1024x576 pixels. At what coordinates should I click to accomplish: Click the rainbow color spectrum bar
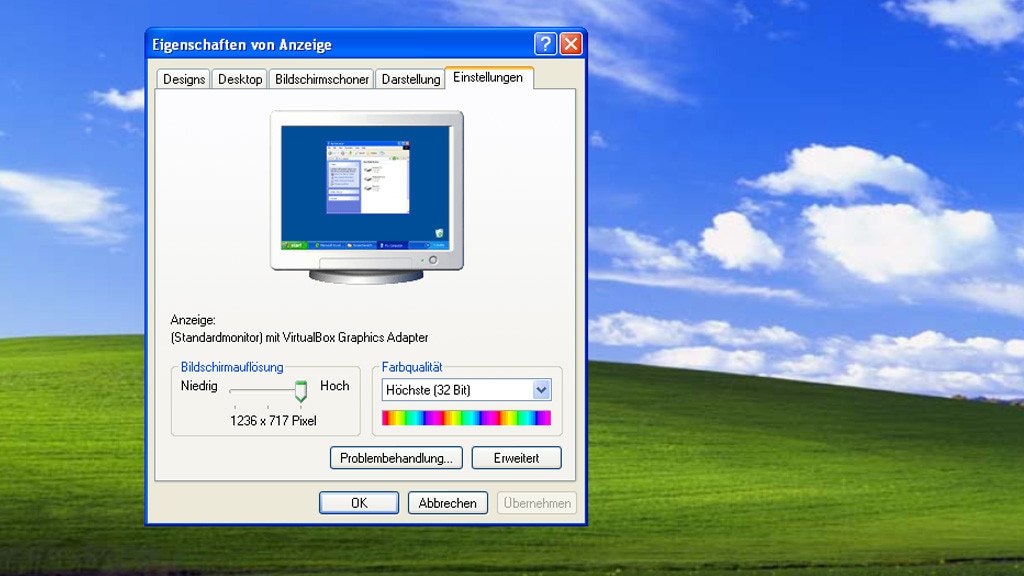coord(466,418)
